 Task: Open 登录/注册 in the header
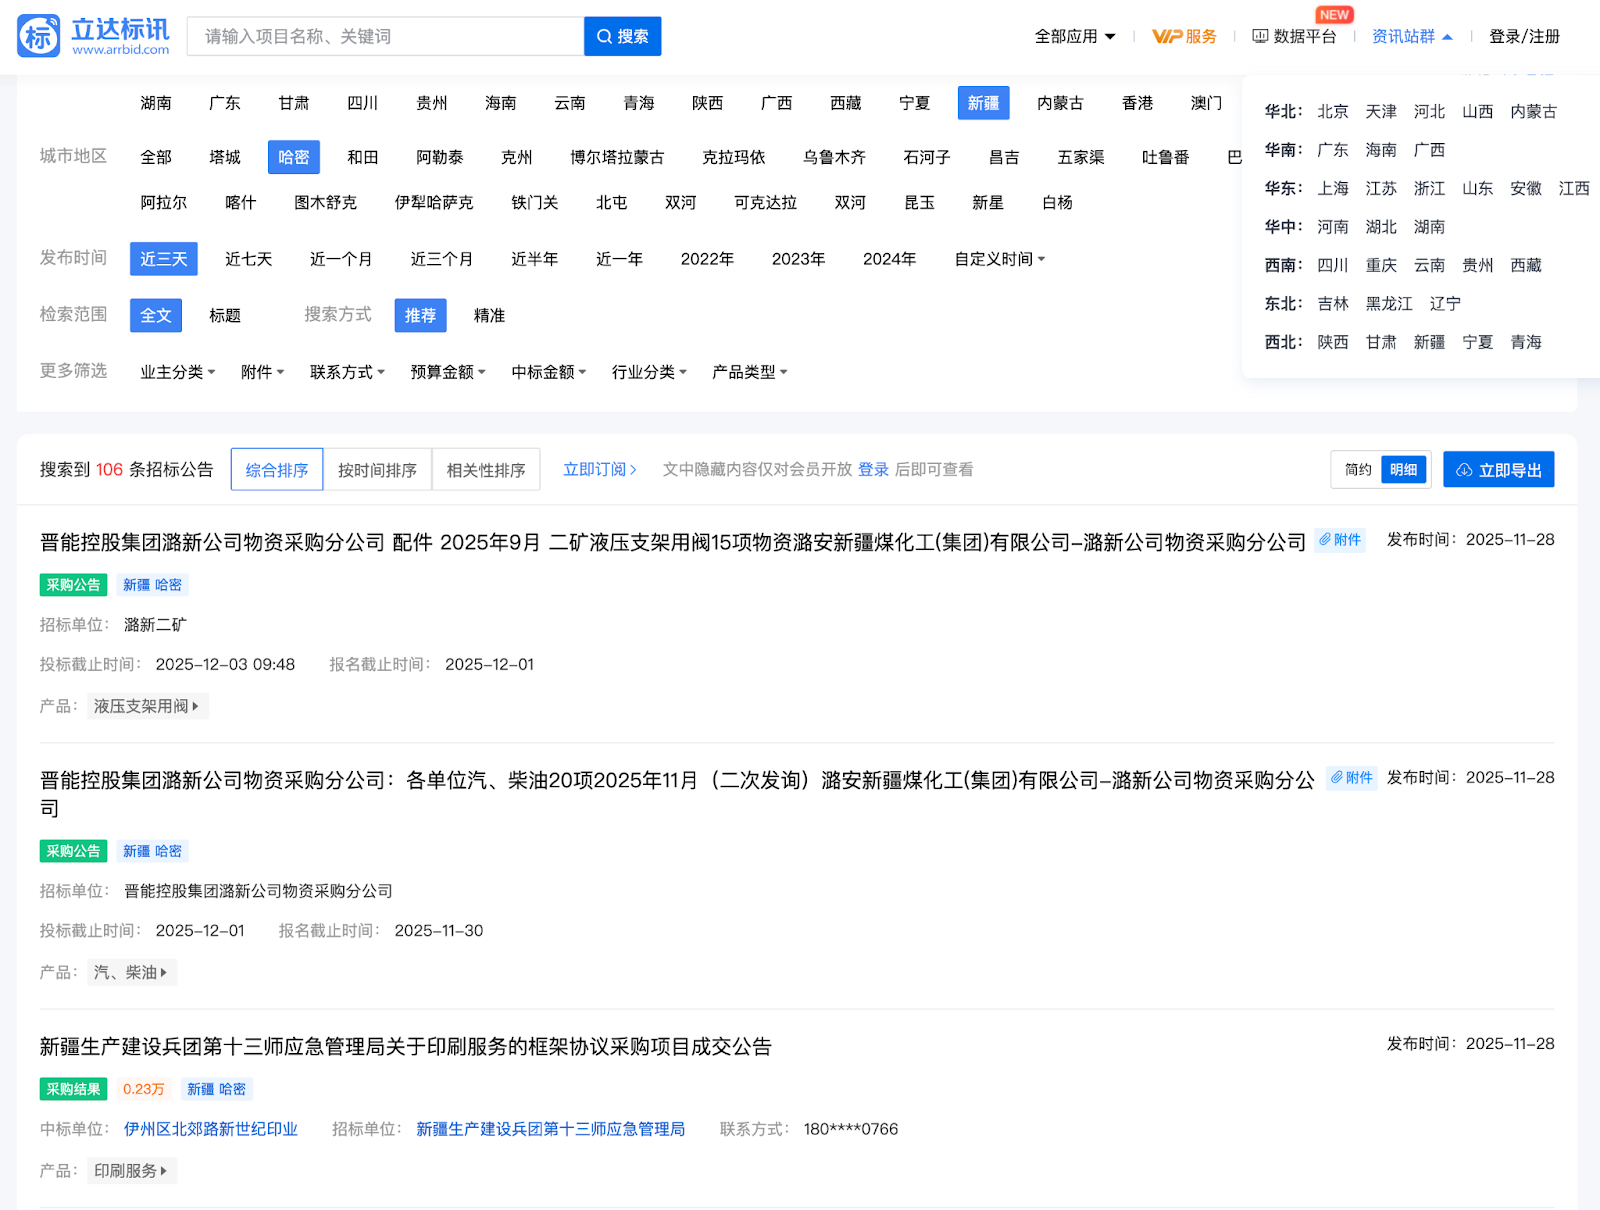pos(1524,36)
